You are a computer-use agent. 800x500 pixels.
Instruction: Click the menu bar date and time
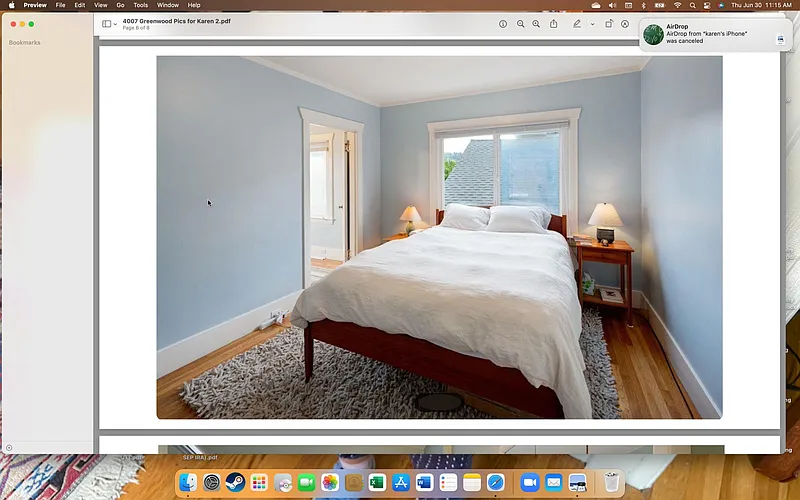tap(762, 5)
